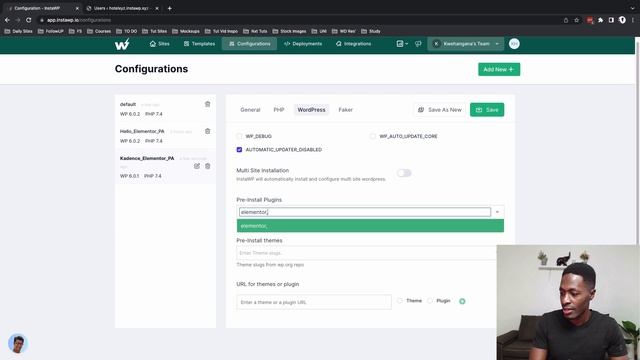640x360 pixels.
Task: Open the TO DO bookmark folder
Action: pos(127,31)
